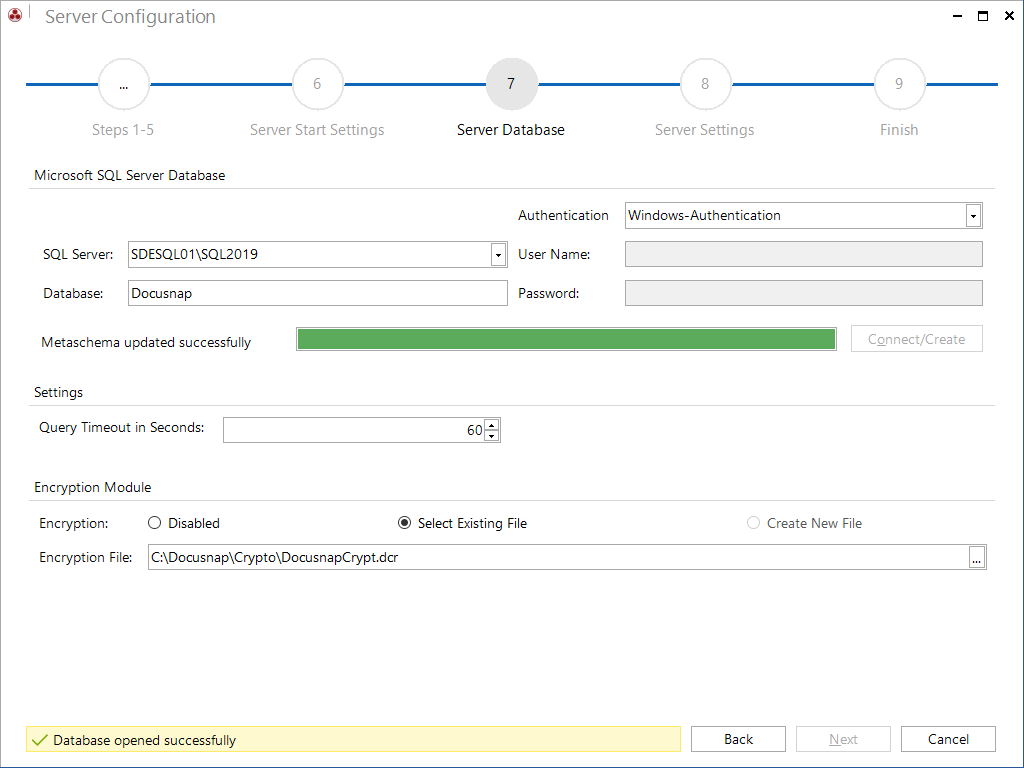Viewport: 1024px width, 768px height.
Task: Click 'Database opened successfully' status text
Action: coord(144,740)
